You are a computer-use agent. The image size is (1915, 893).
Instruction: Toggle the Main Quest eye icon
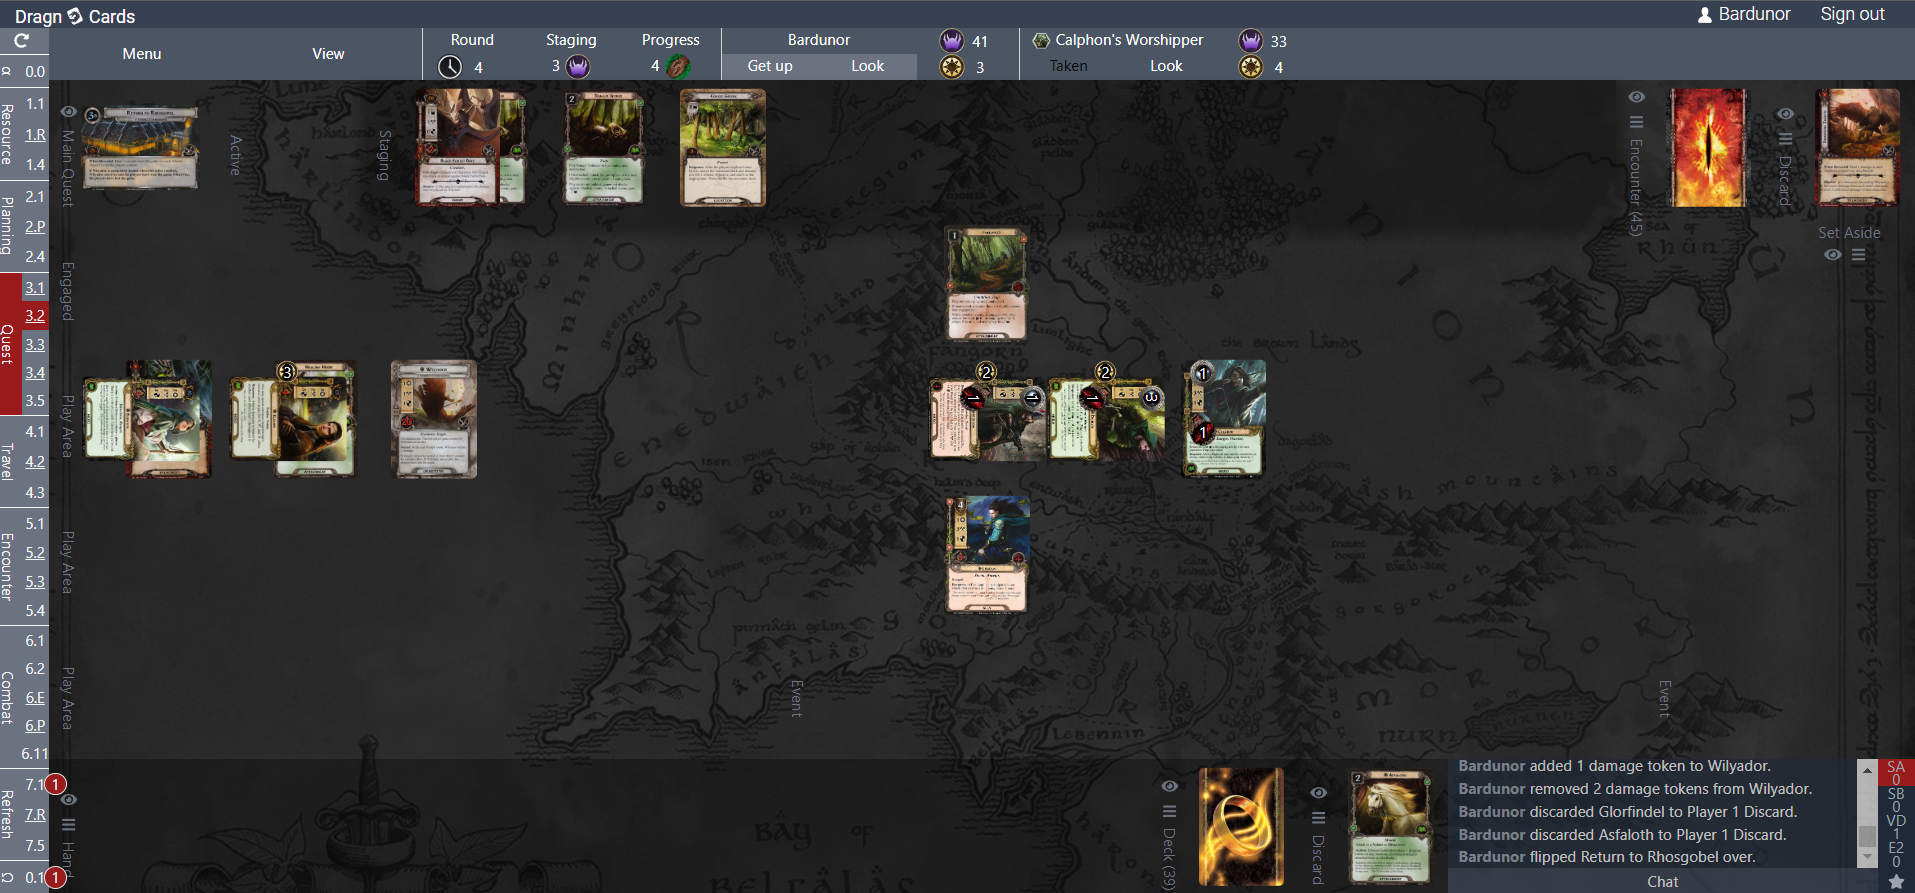(69, 112)
